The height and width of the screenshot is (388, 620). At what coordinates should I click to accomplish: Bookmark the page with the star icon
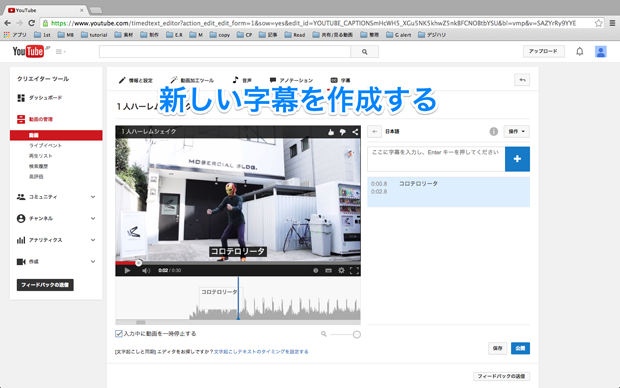tap(599, 23)
